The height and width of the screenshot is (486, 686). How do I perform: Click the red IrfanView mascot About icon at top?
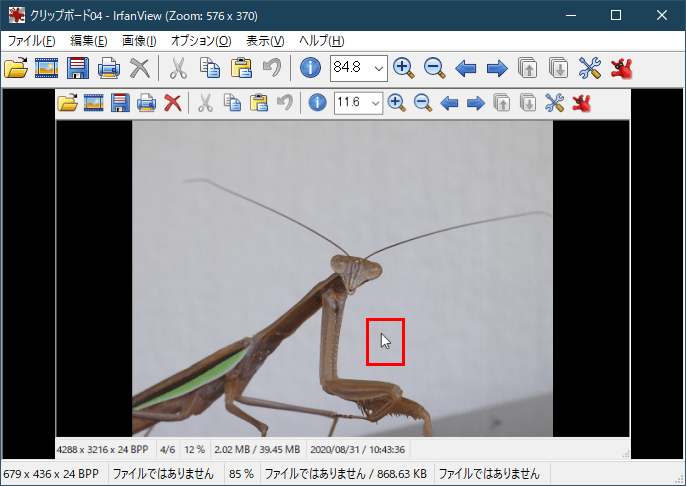(622, 68)
